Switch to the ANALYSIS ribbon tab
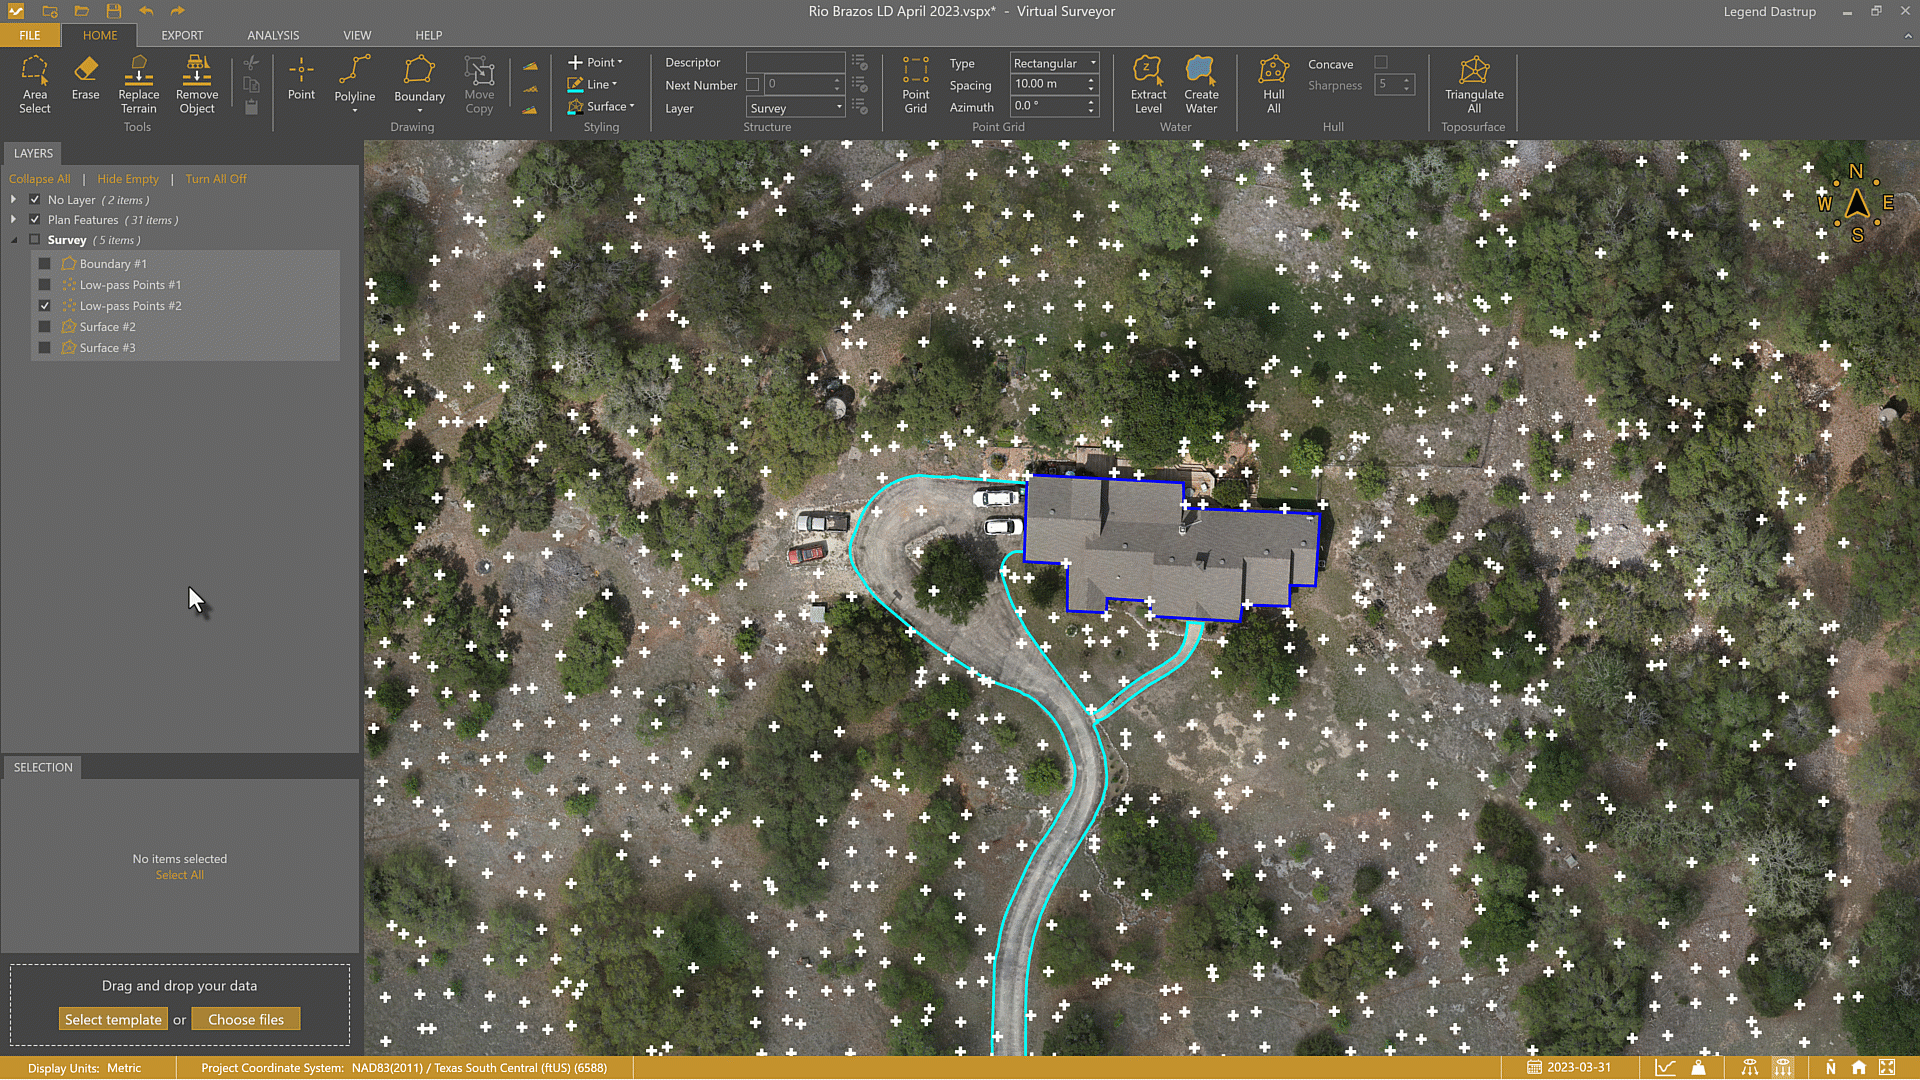Viewport: 1920px width, 1080px height. click(x=273, y=35)
